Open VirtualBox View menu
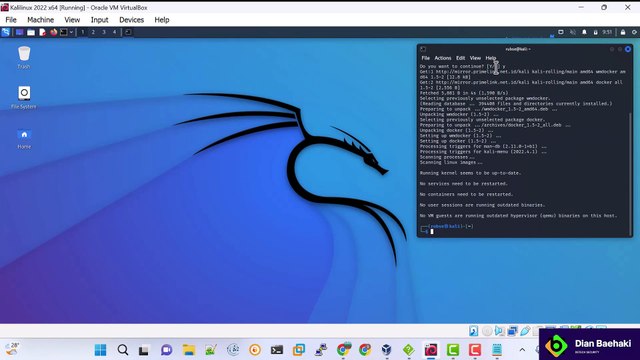Screen dimensions: 640x360 pyautogui.click(x=72, y=20)
